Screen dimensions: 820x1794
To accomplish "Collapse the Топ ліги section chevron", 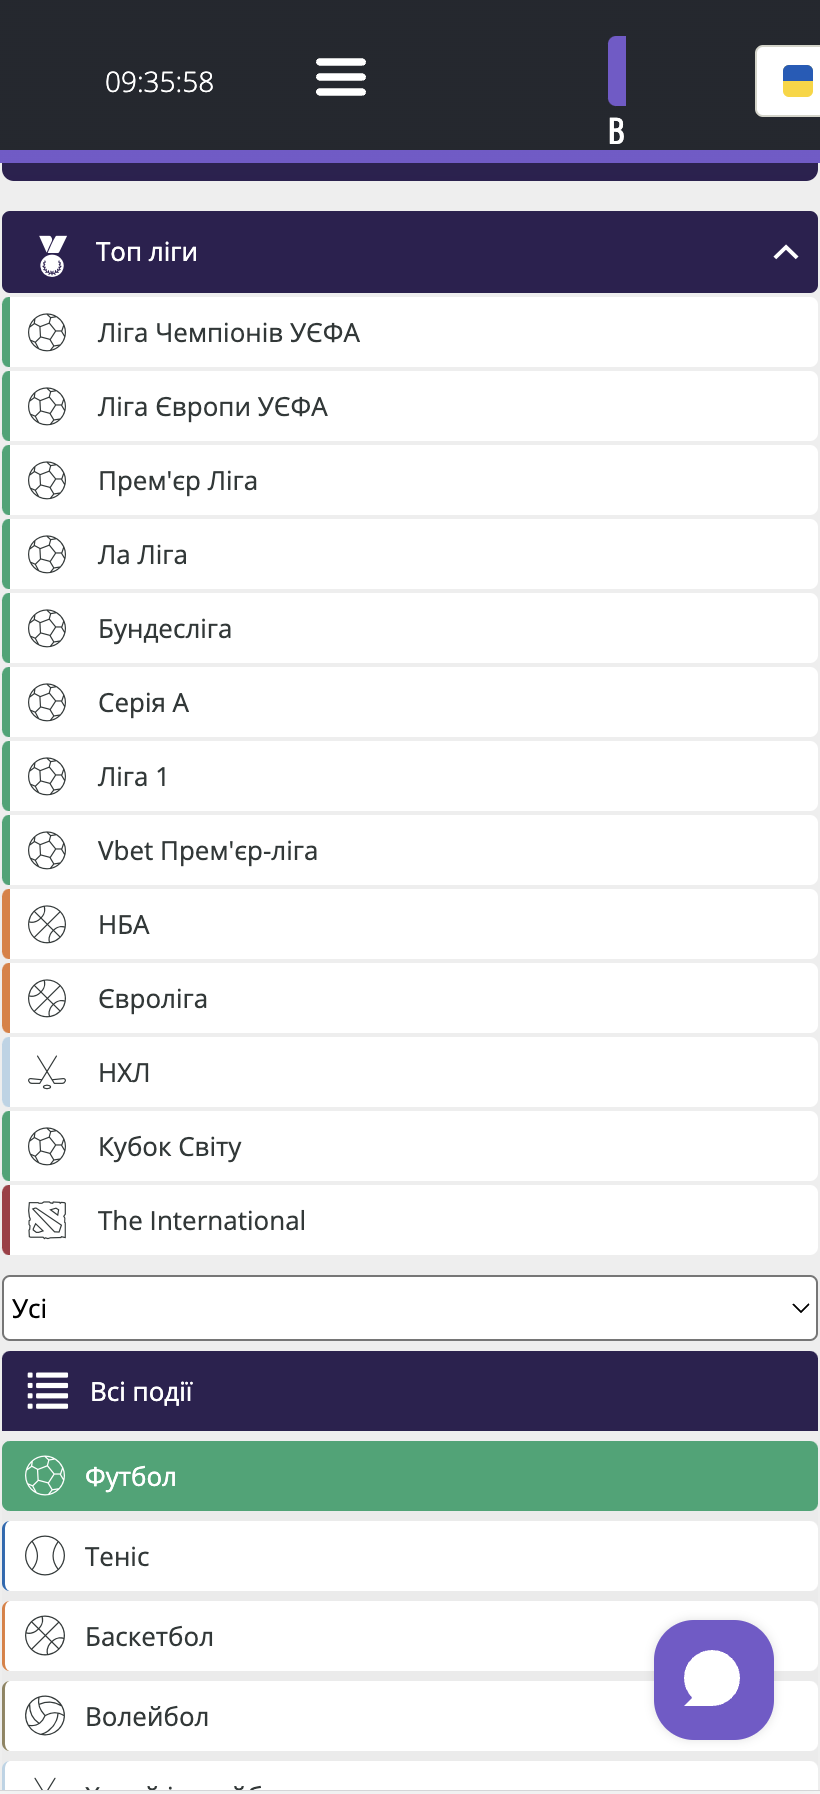I will [x=786, y=252].
